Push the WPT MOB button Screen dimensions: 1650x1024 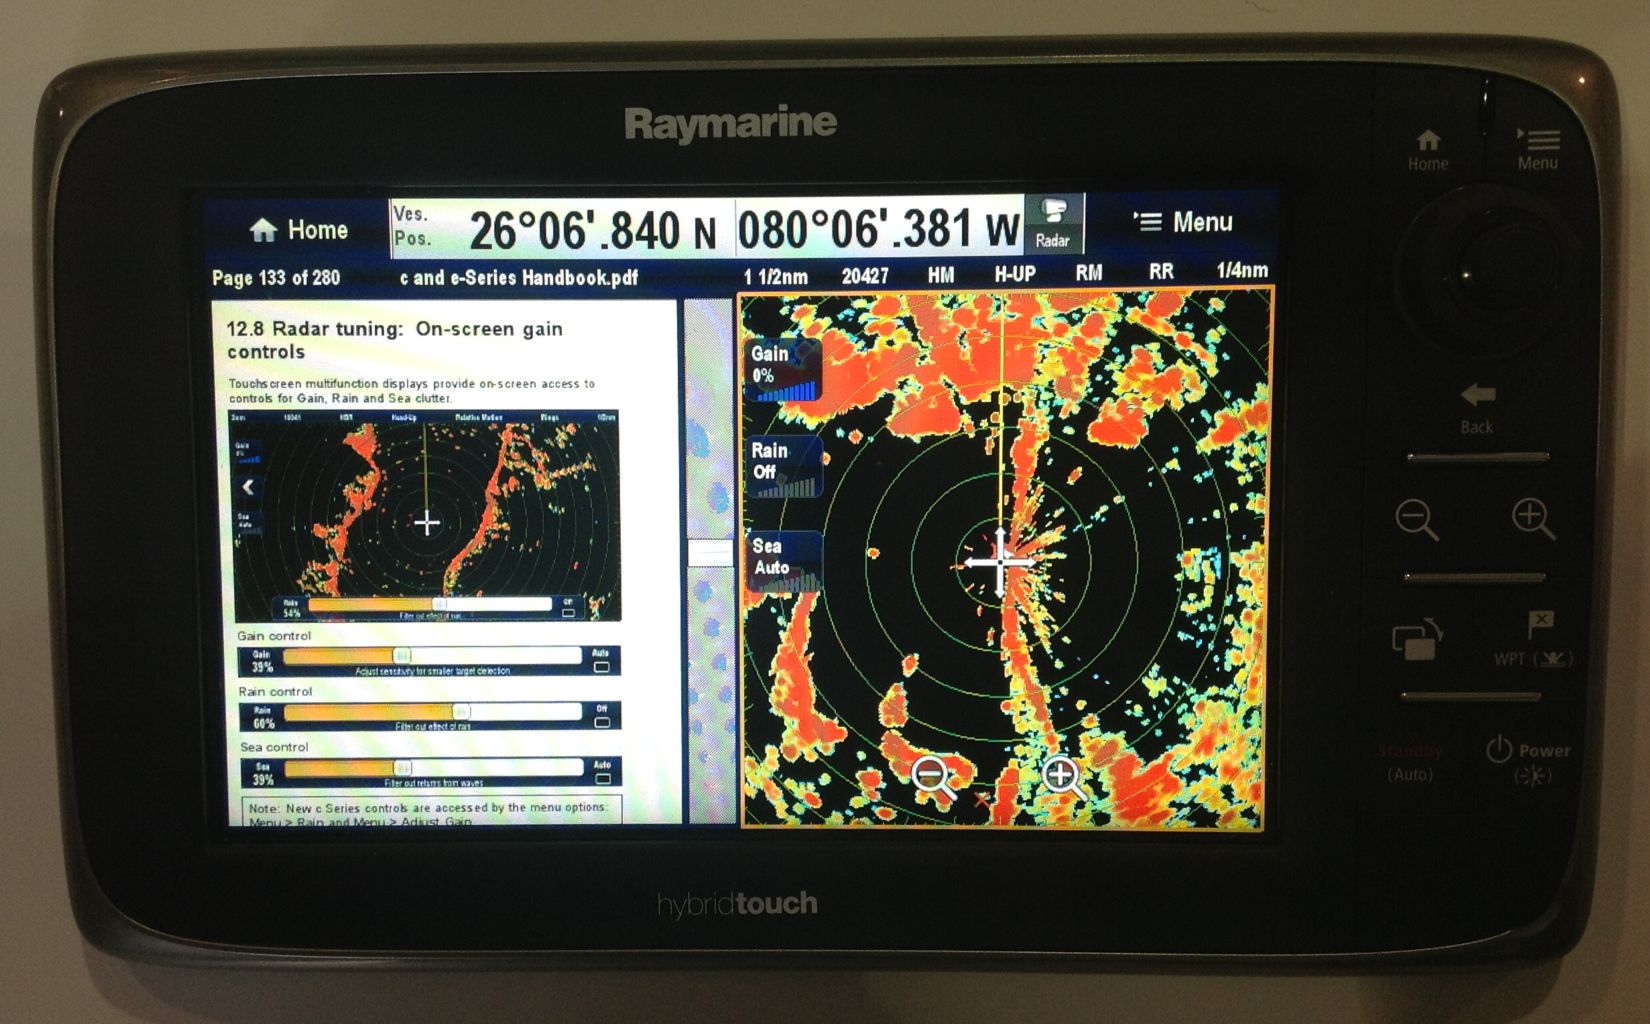pyautogui.click(x=1535, y=638)
